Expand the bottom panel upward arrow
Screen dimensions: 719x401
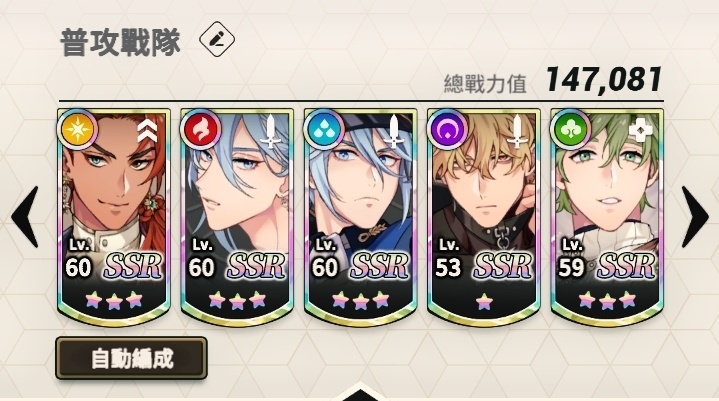[360, 392]
